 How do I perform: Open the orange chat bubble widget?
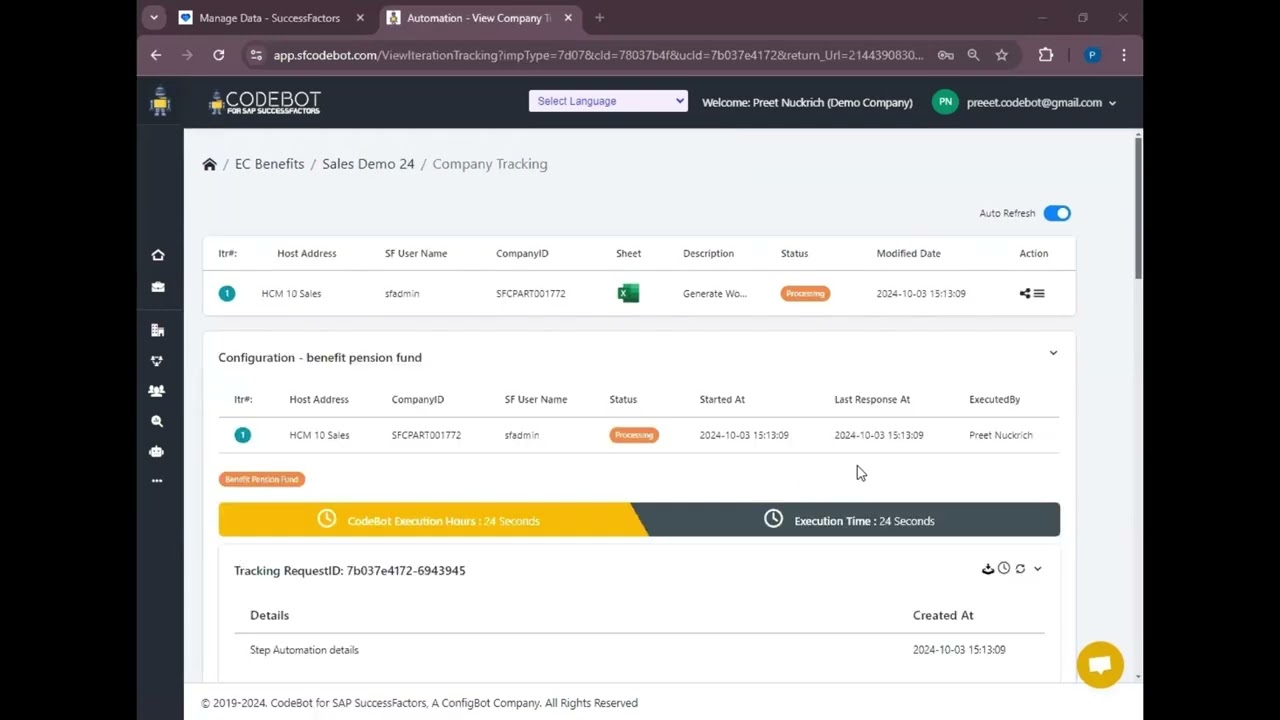(1100, 665)
